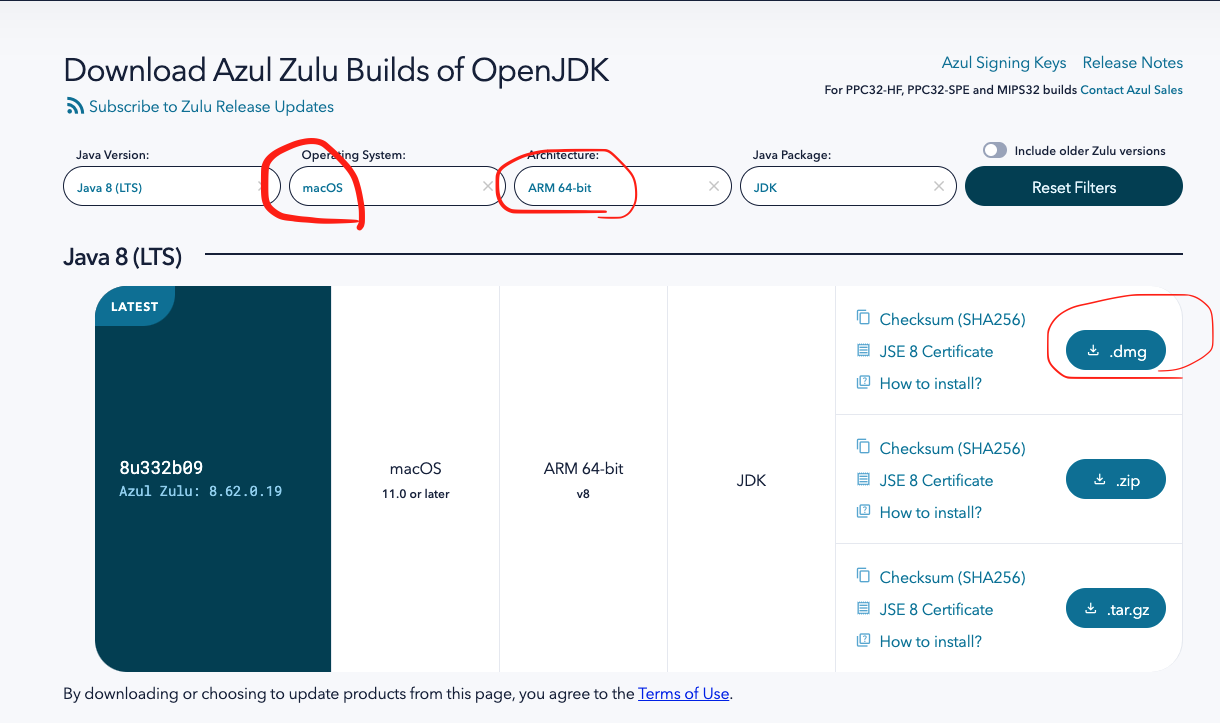Toggle Include older Zulu versions switch
Image resolution: width=1220 pixels, height=723 pixels.
(x=994, y=150)
